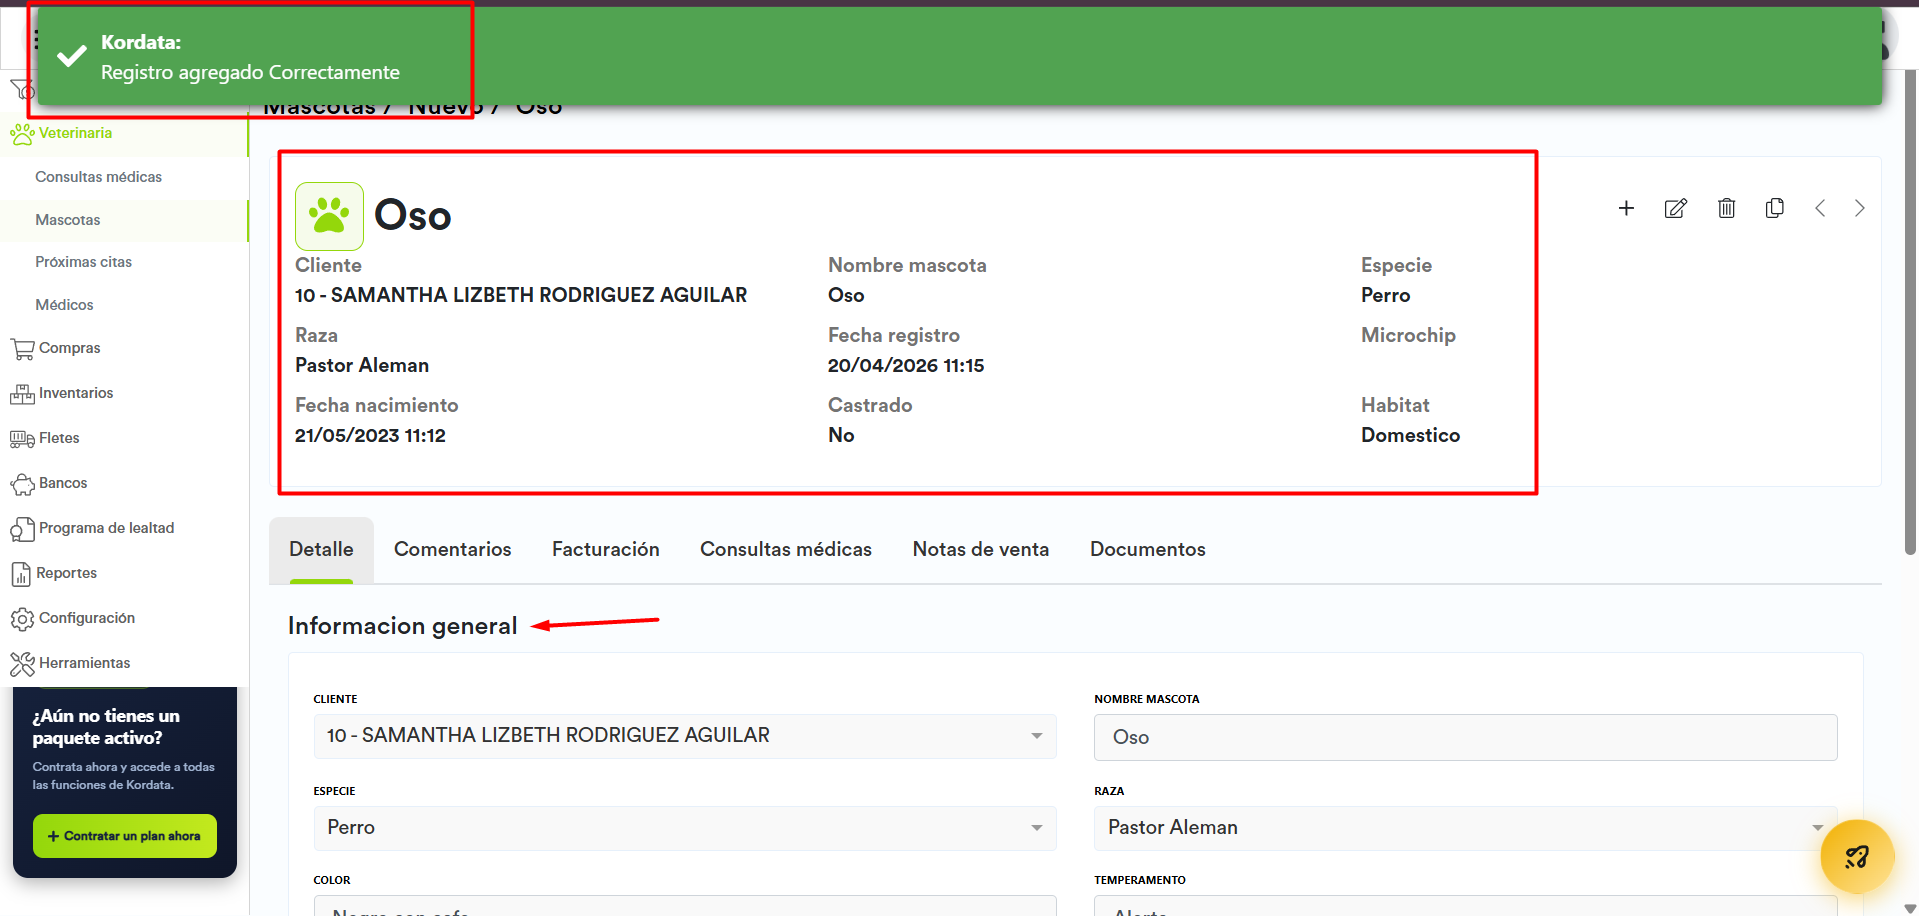Open Próximas citas in the sidebar
The image size is (1919, 916).
pyautogui.click(x=84, y=262)
